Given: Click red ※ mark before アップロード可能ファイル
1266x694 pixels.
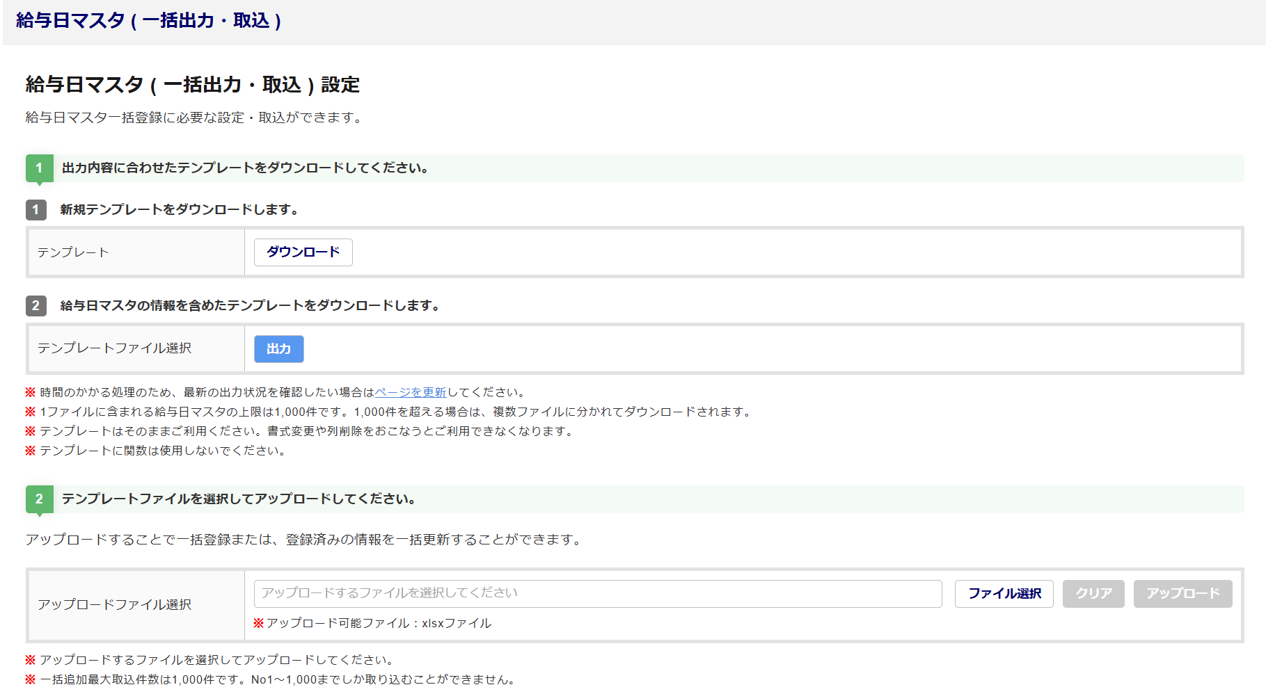Looking at the screenshot, I should 258,623.
